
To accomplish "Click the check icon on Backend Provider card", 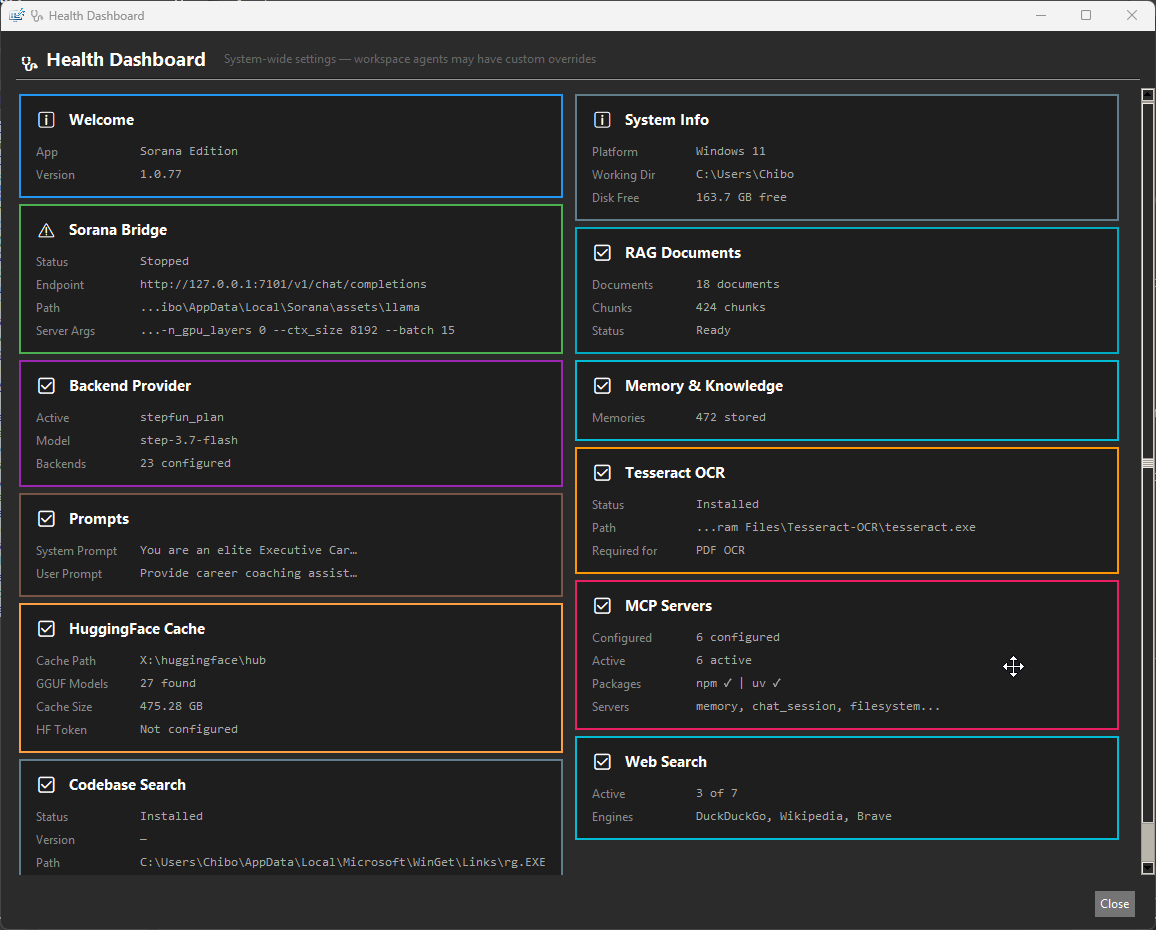I will click(46, 386).
